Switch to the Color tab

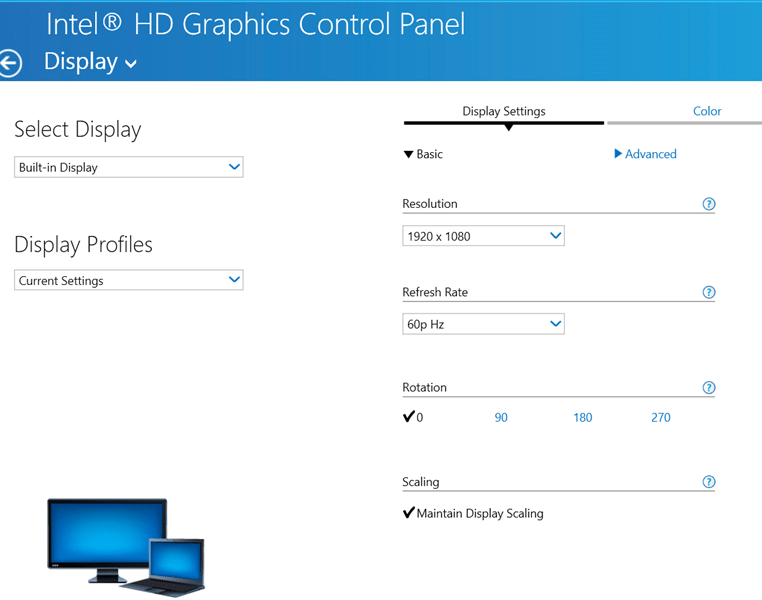(707, 111)
